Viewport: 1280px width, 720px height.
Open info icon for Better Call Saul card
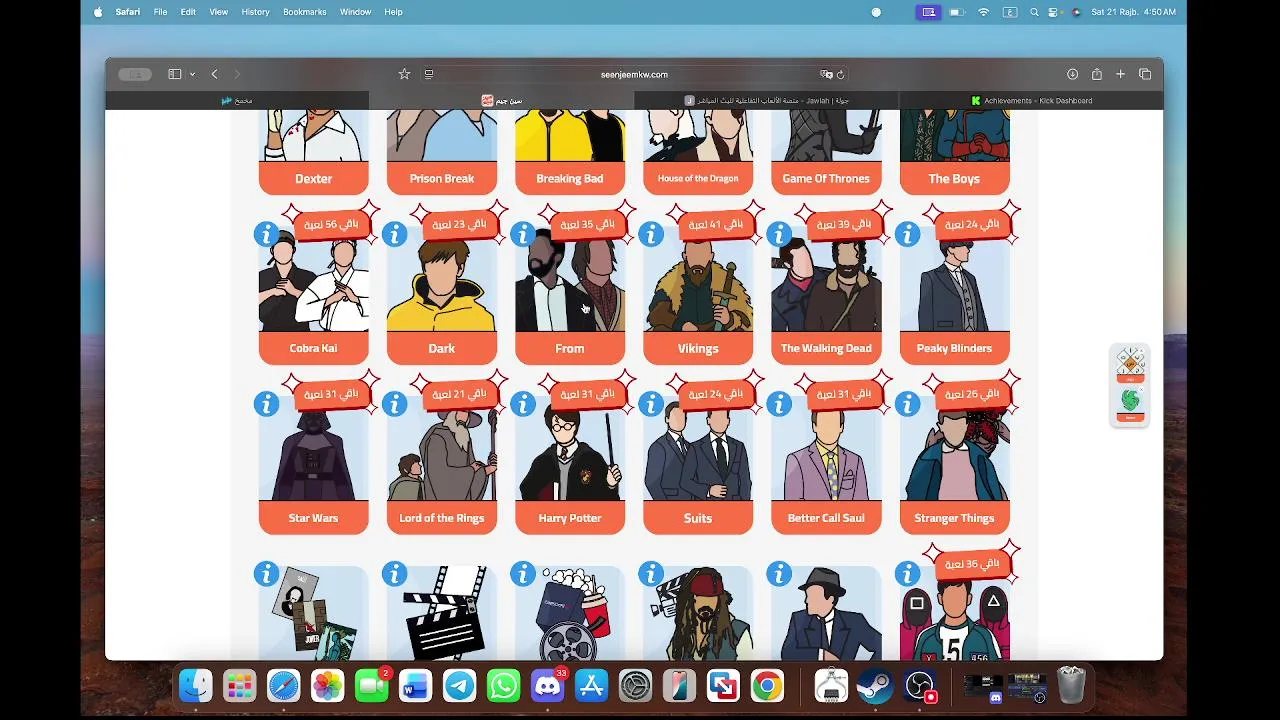[x=779, y=404]
